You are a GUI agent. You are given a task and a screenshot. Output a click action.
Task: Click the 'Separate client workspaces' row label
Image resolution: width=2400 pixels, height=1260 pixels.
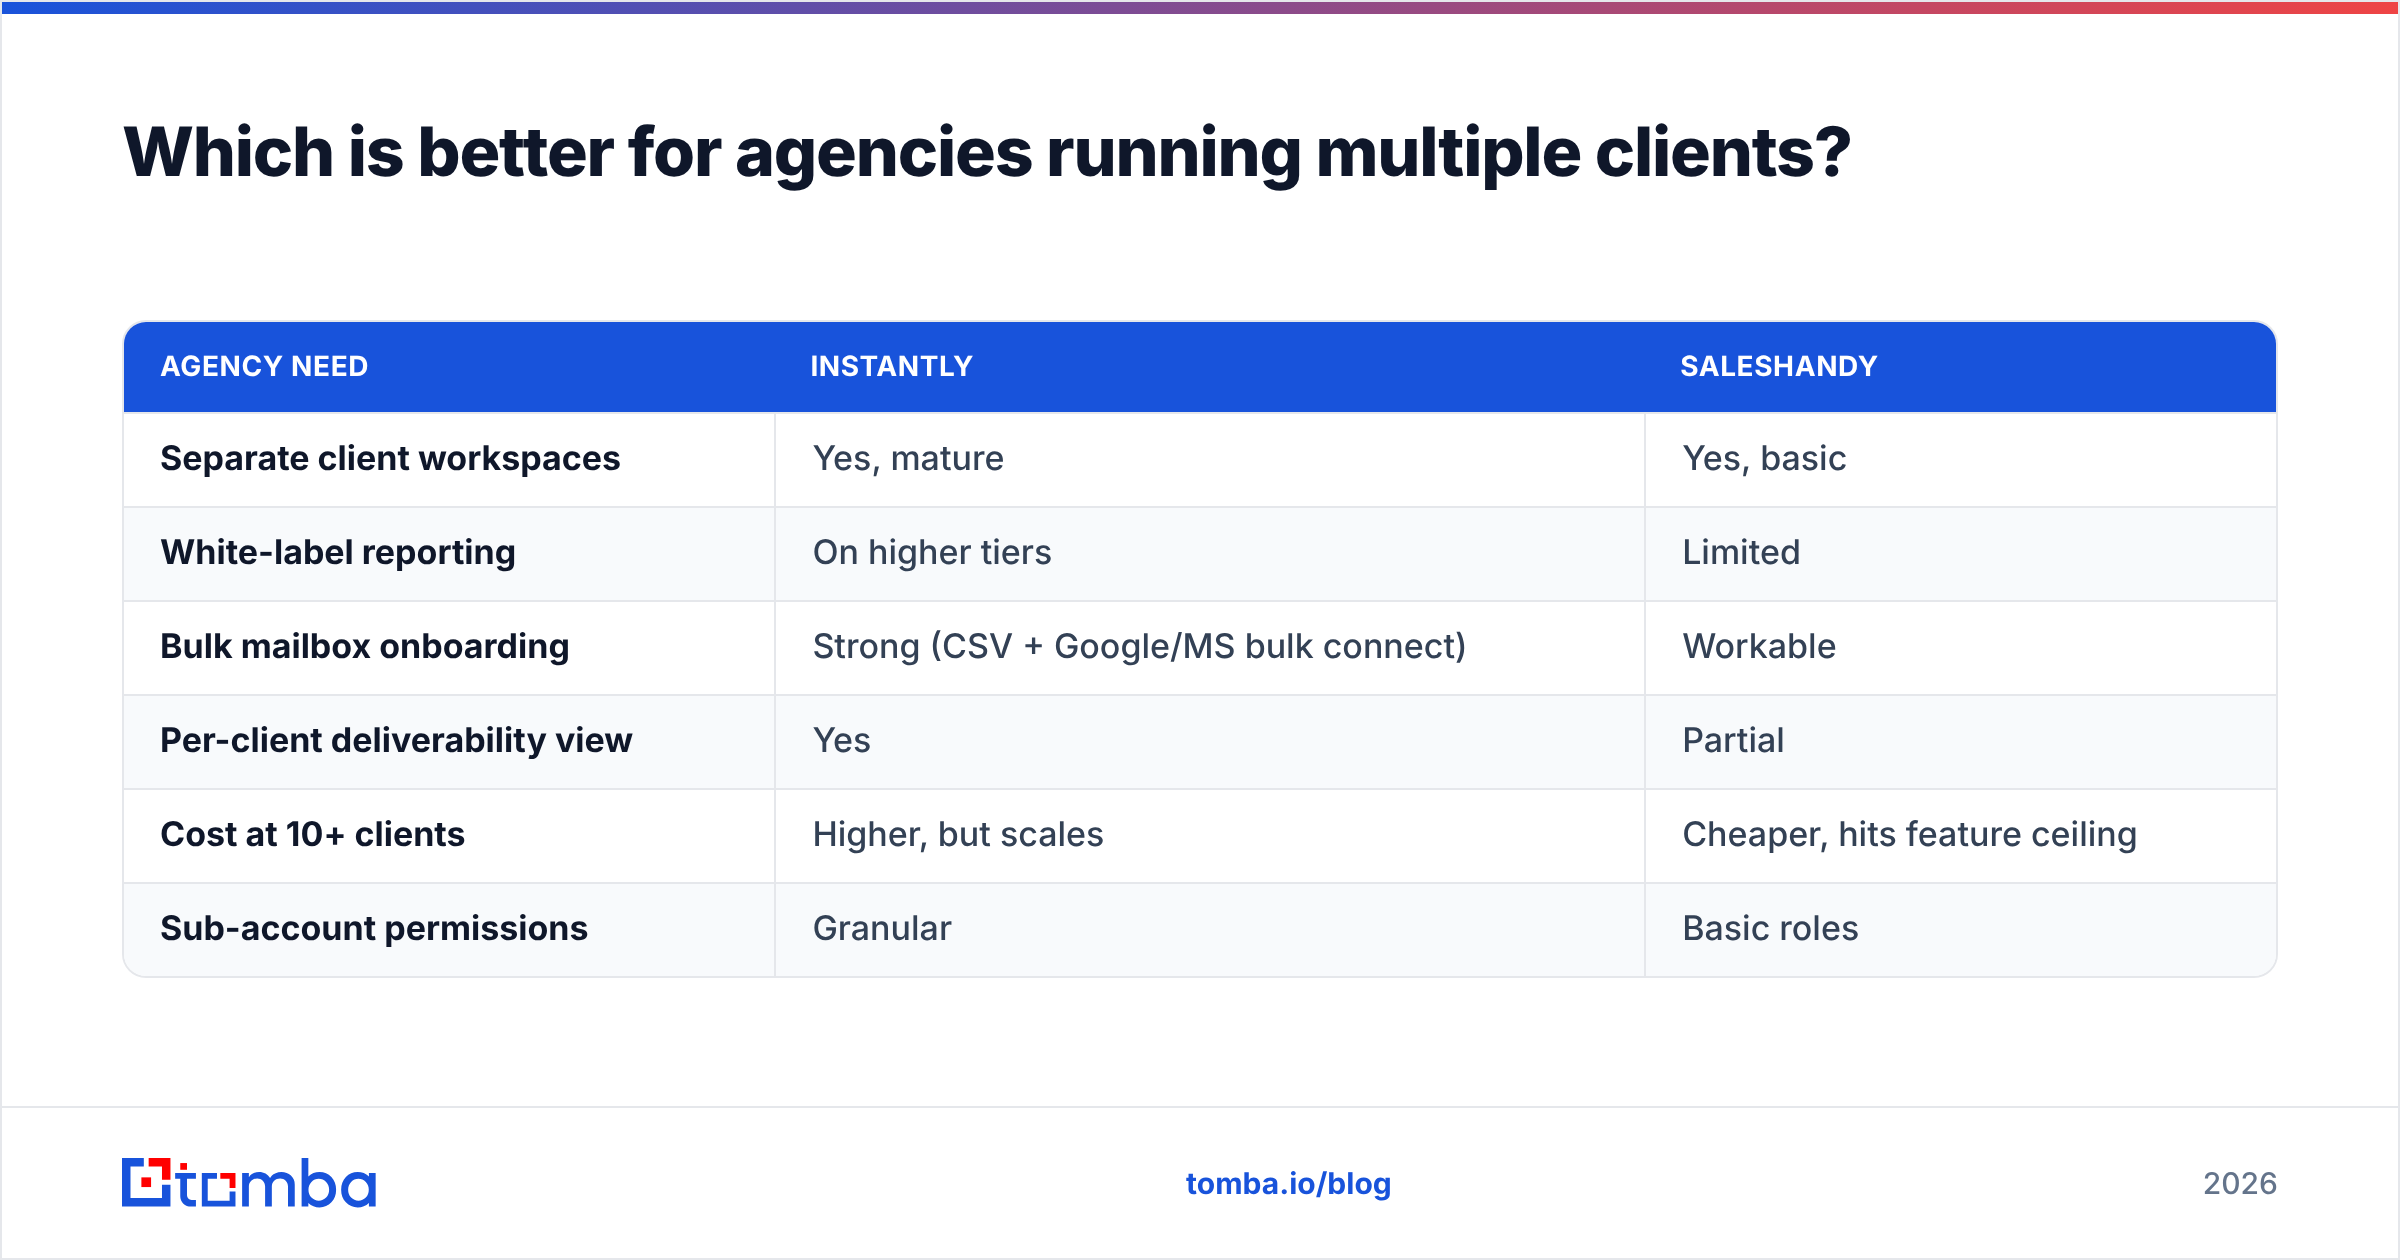pos(390,458)
